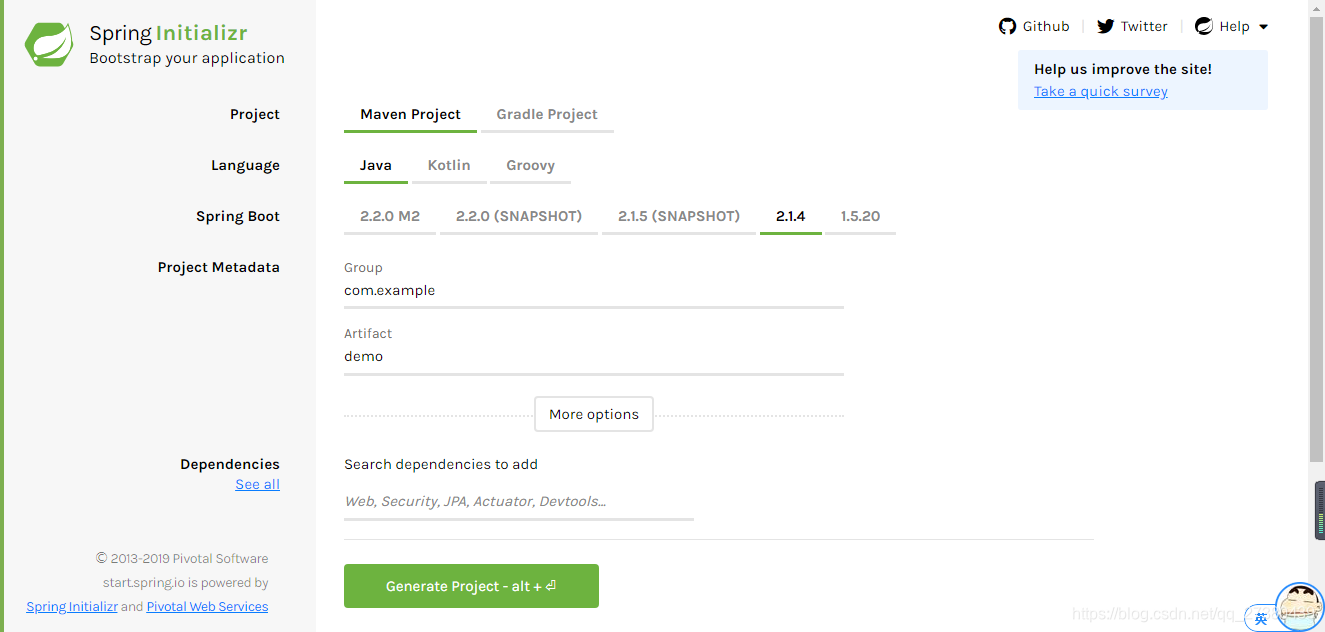The image size is (1325, 632).
Task: Click the Group input field com.example
Action: (594, 291)
